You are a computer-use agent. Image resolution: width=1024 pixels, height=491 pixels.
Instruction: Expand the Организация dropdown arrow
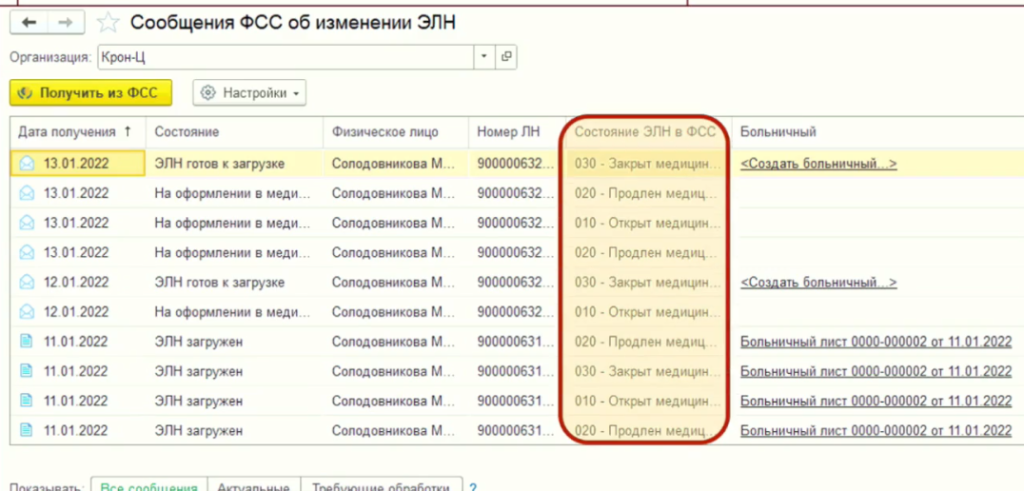click(484, 57)
